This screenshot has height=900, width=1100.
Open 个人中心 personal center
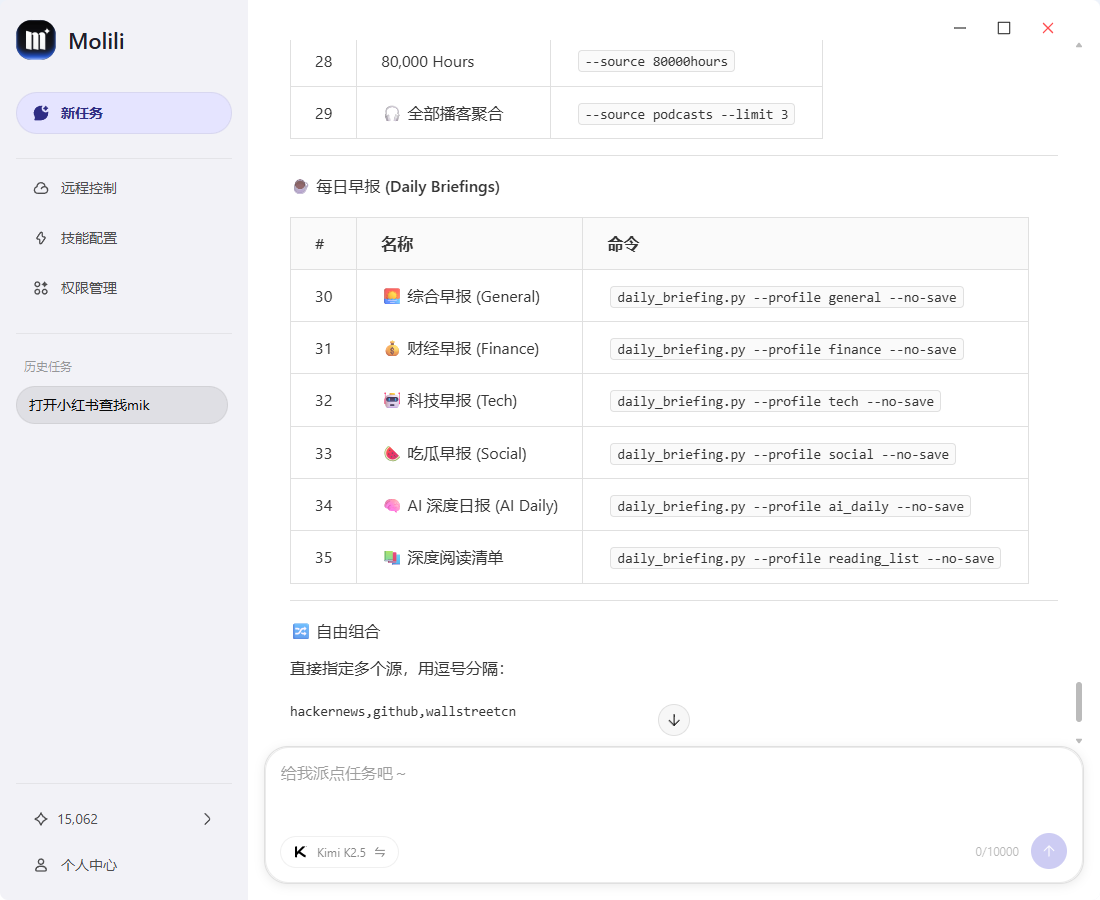[88, 865]
